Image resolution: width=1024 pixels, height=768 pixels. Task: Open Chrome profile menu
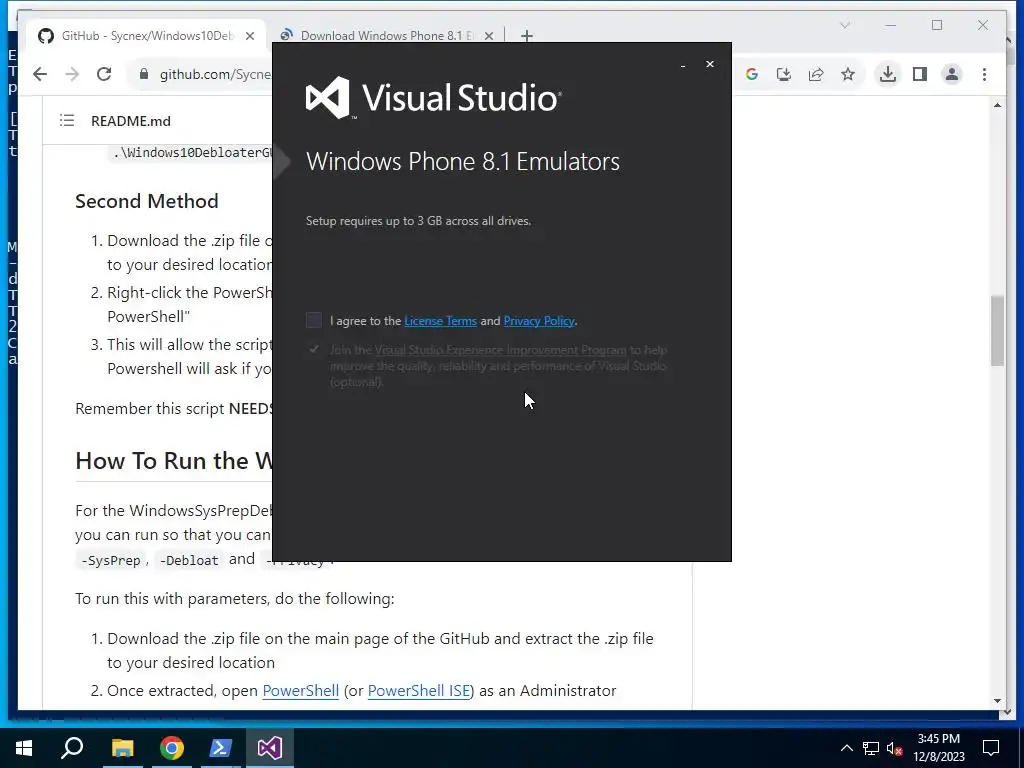point(952,74)
